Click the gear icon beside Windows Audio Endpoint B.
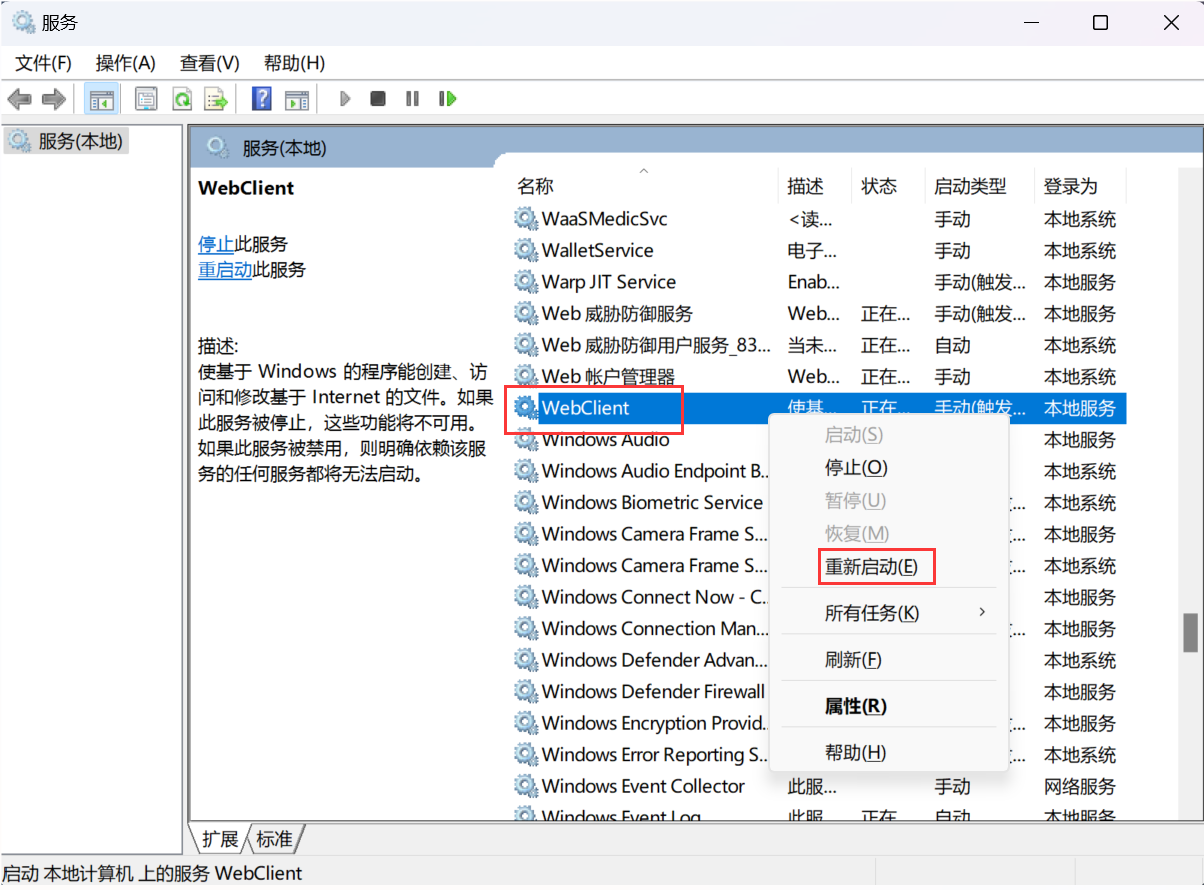Image resolution: width=1204 pixels, height=890 pixels. [x=525, y=471]
